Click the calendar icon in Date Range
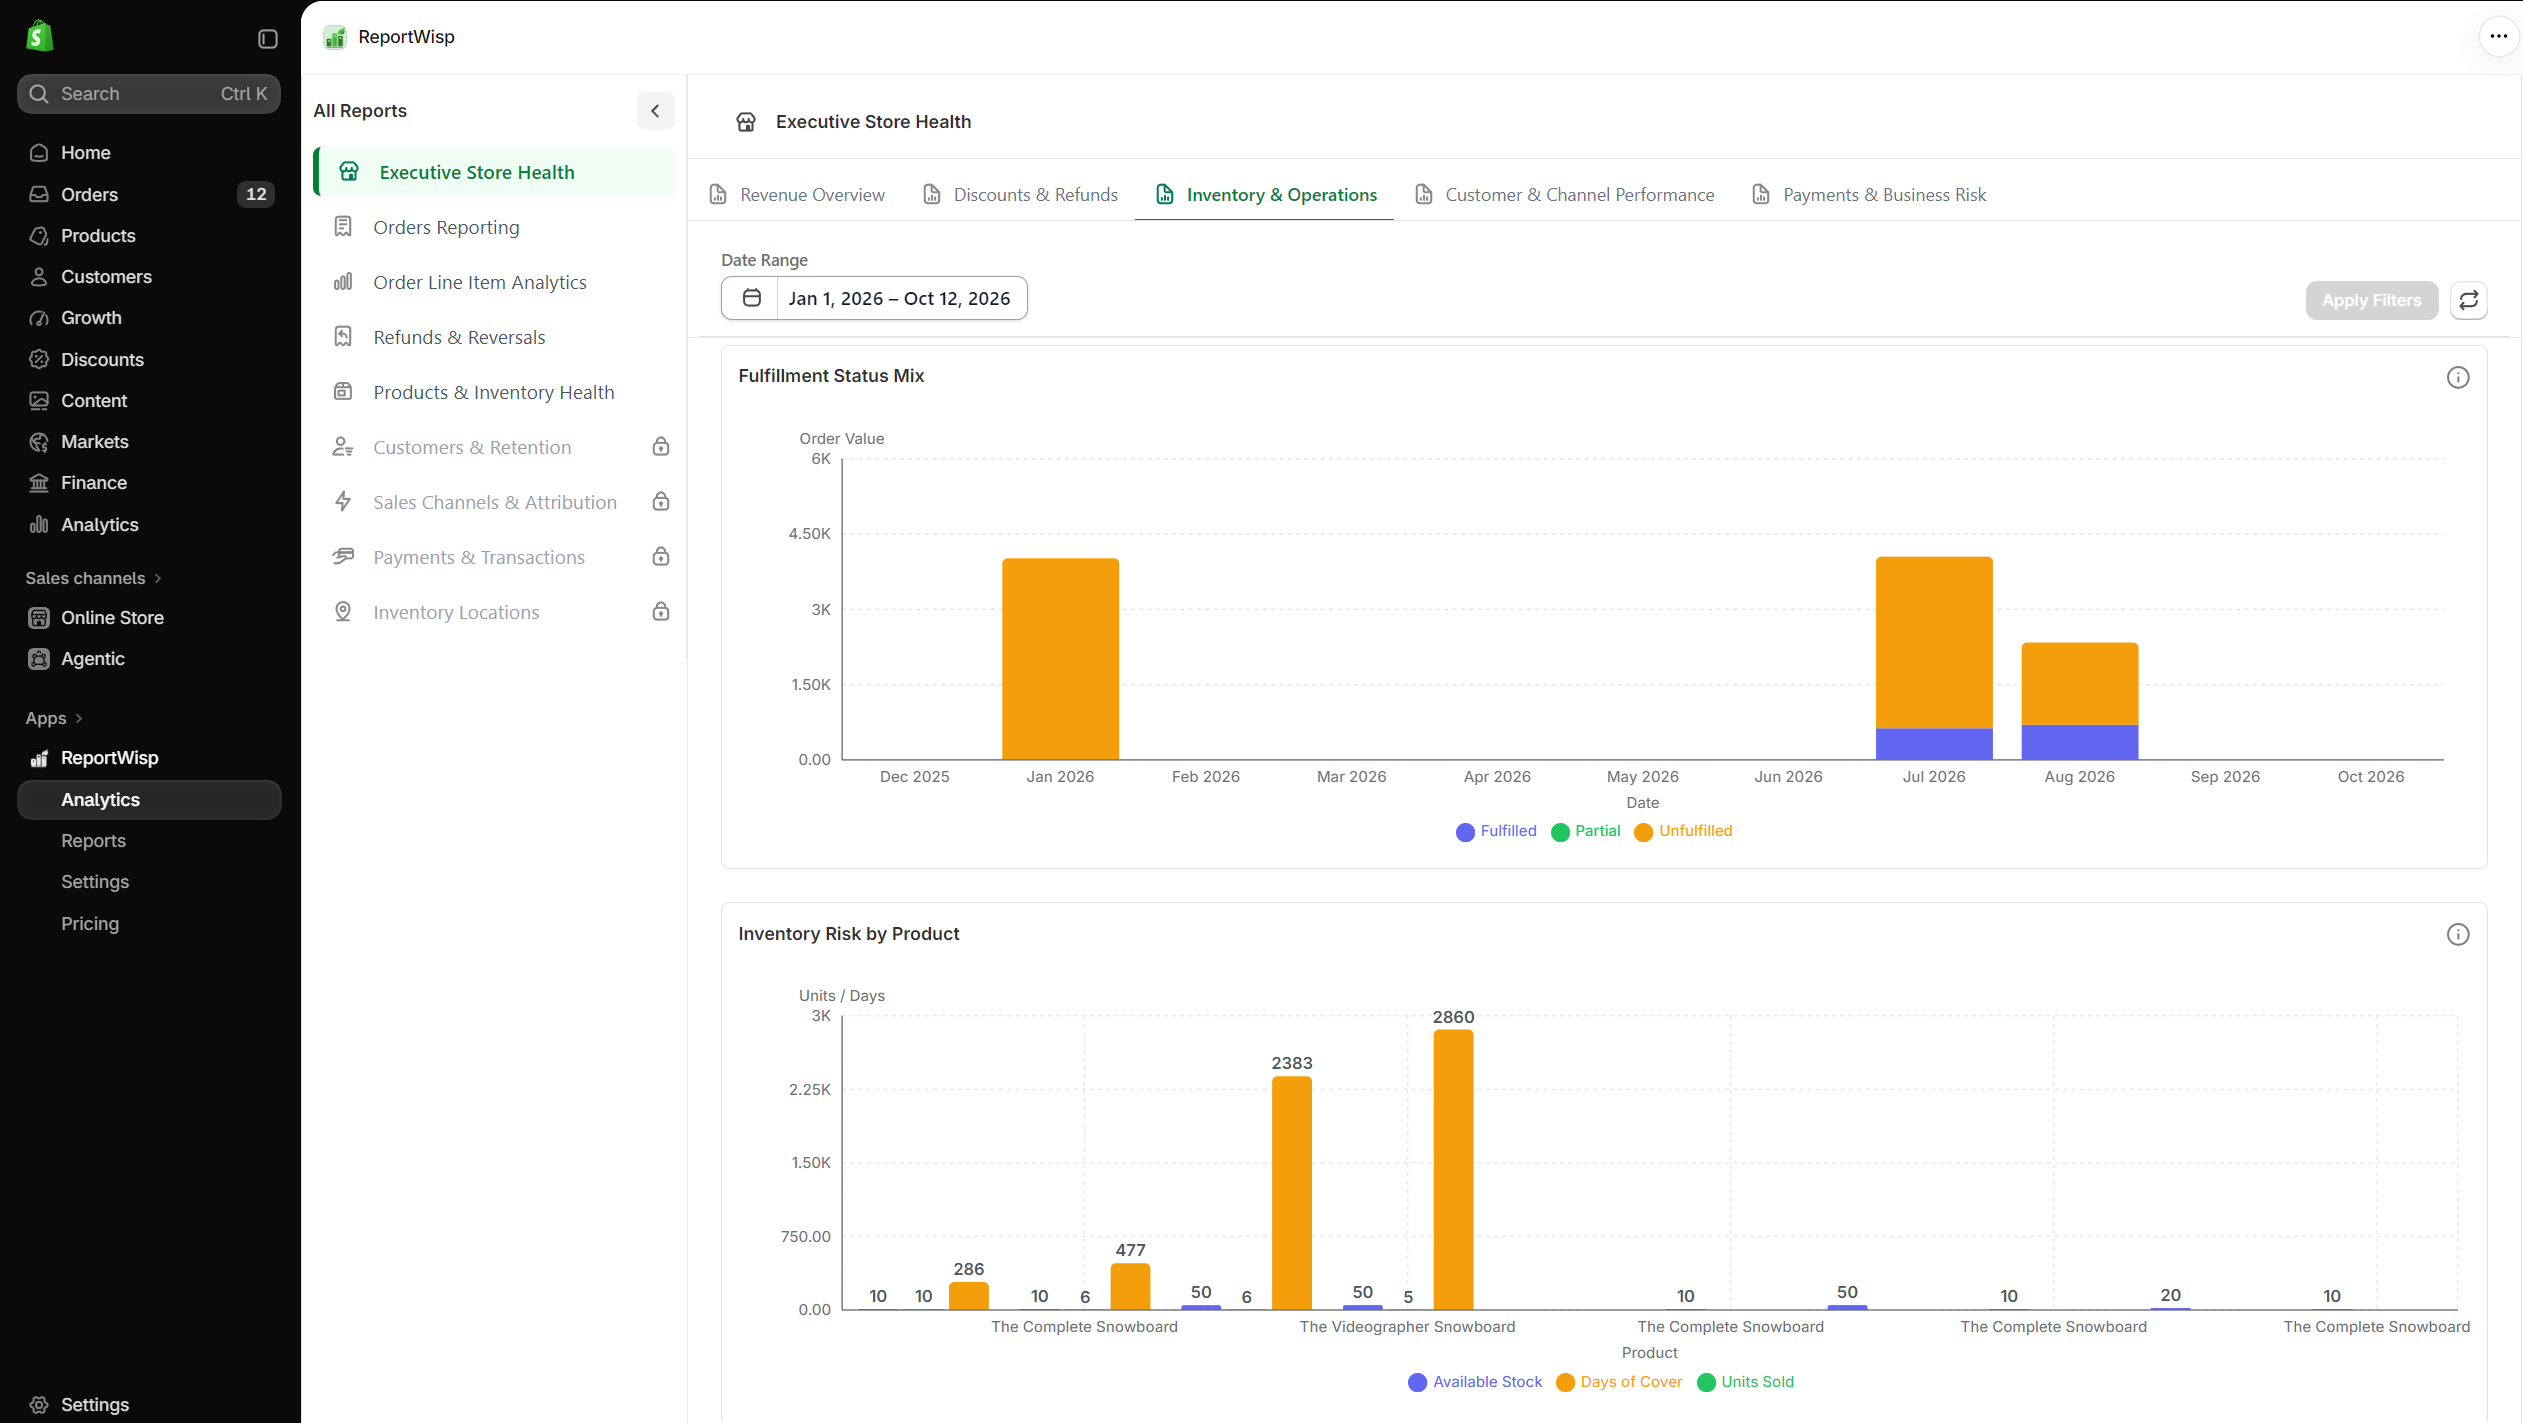This screenshot has height=1423, width=2523. (752, 298)
